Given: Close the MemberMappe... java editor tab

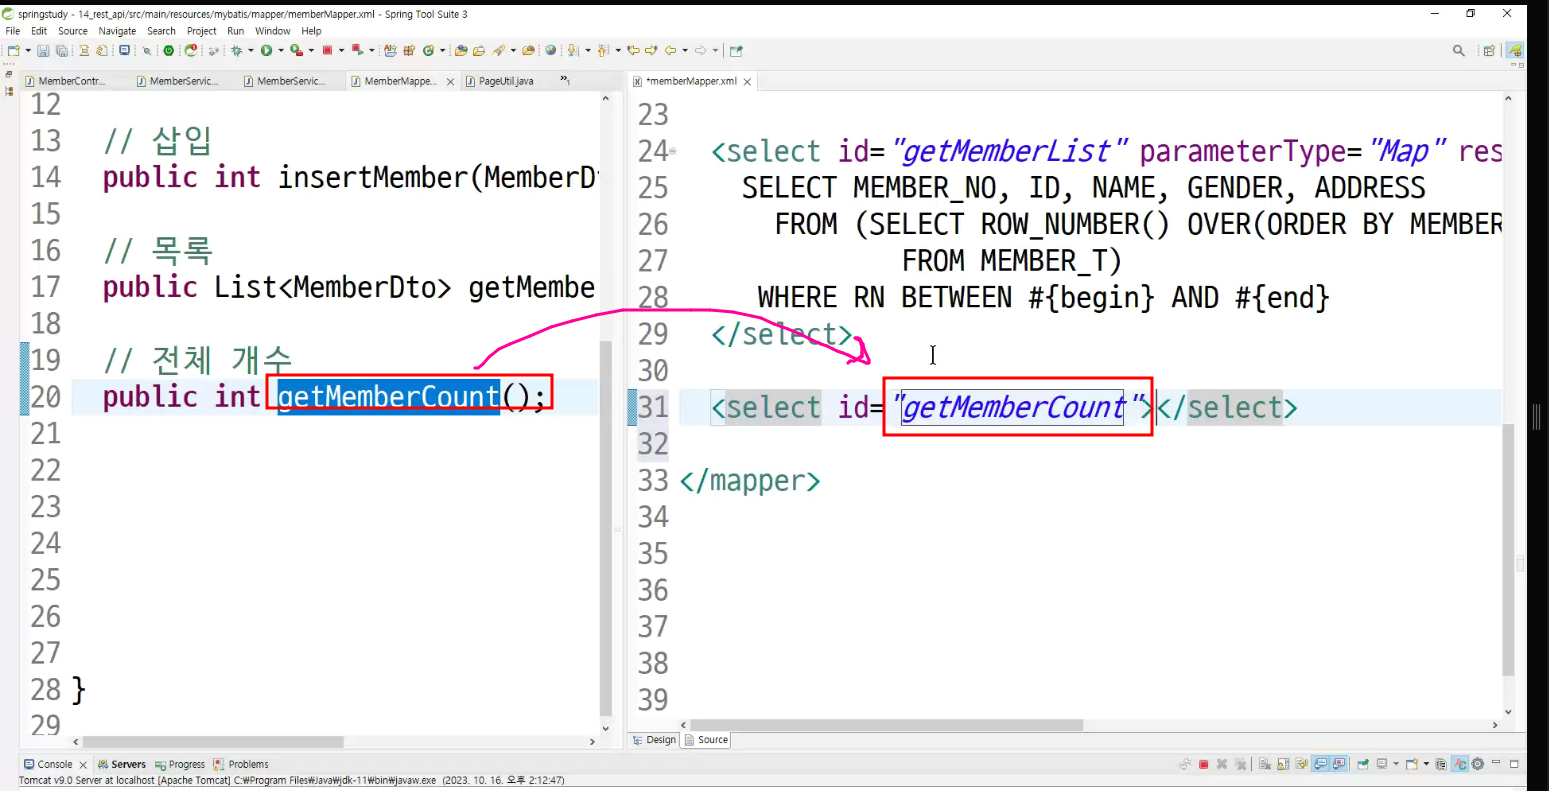Looking at the screenshot, I should (450, 82).
